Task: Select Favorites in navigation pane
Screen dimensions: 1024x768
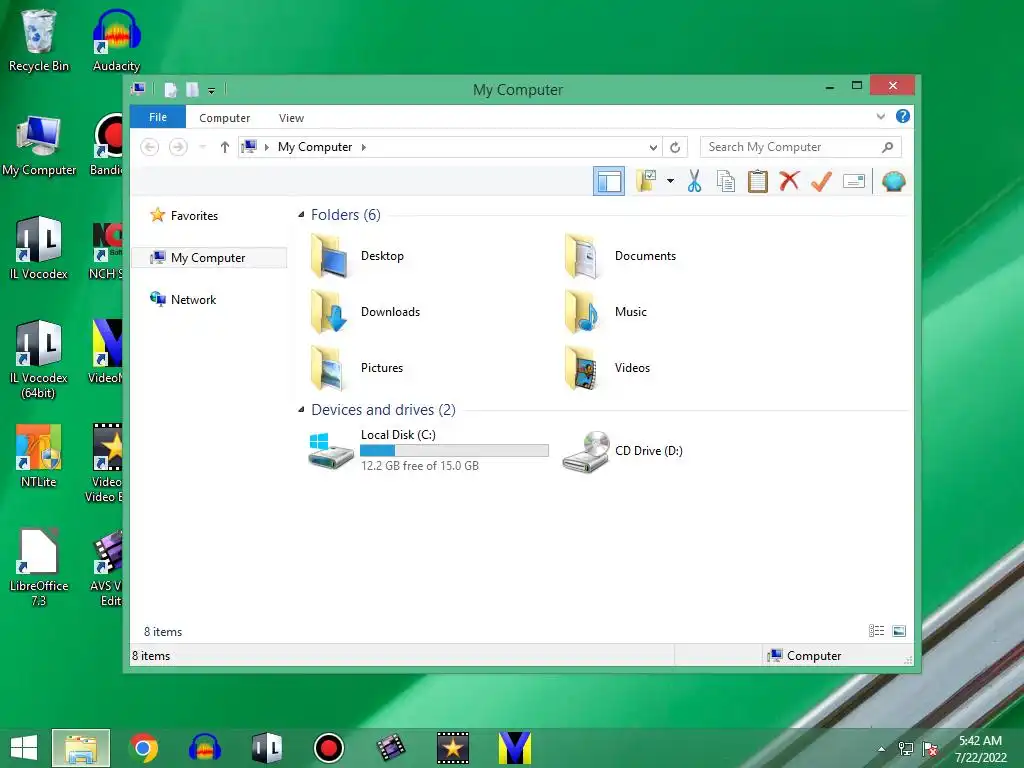Action: click(x=184, y=216)
